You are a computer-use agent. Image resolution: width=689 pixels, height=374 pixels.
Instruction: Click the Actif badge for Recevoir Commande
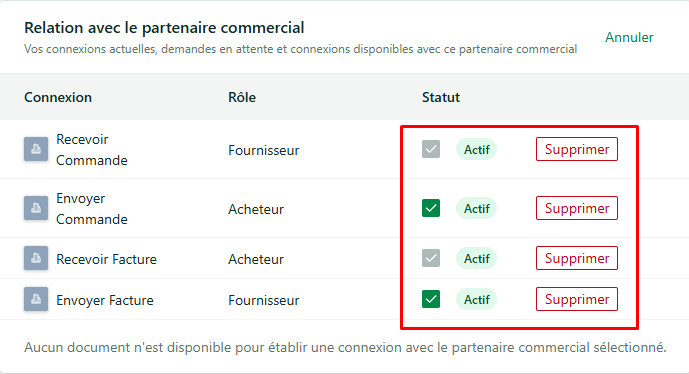(x=476, y=149)
